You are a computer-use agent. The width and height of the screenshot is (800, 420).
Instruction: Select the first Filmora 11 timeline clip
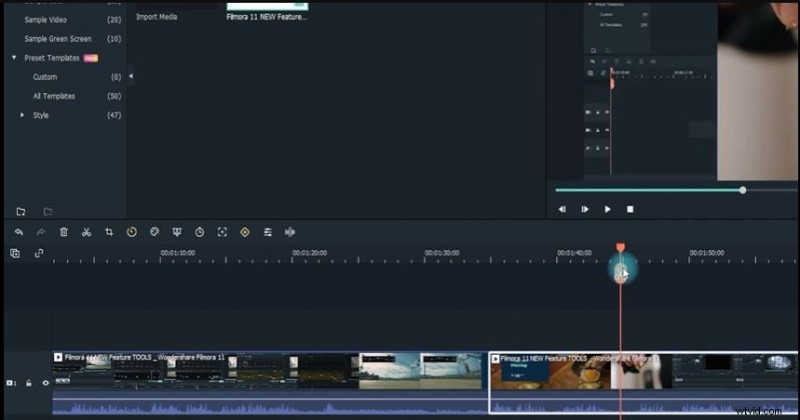[x=270, y=383]
